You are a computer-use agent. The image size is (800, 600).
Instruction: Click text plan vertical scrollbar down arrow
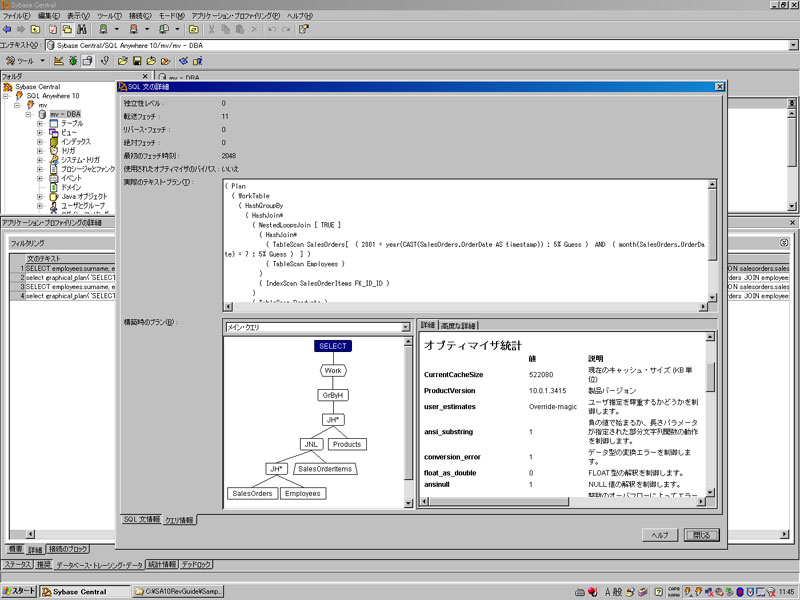click(x=712, y=297)
